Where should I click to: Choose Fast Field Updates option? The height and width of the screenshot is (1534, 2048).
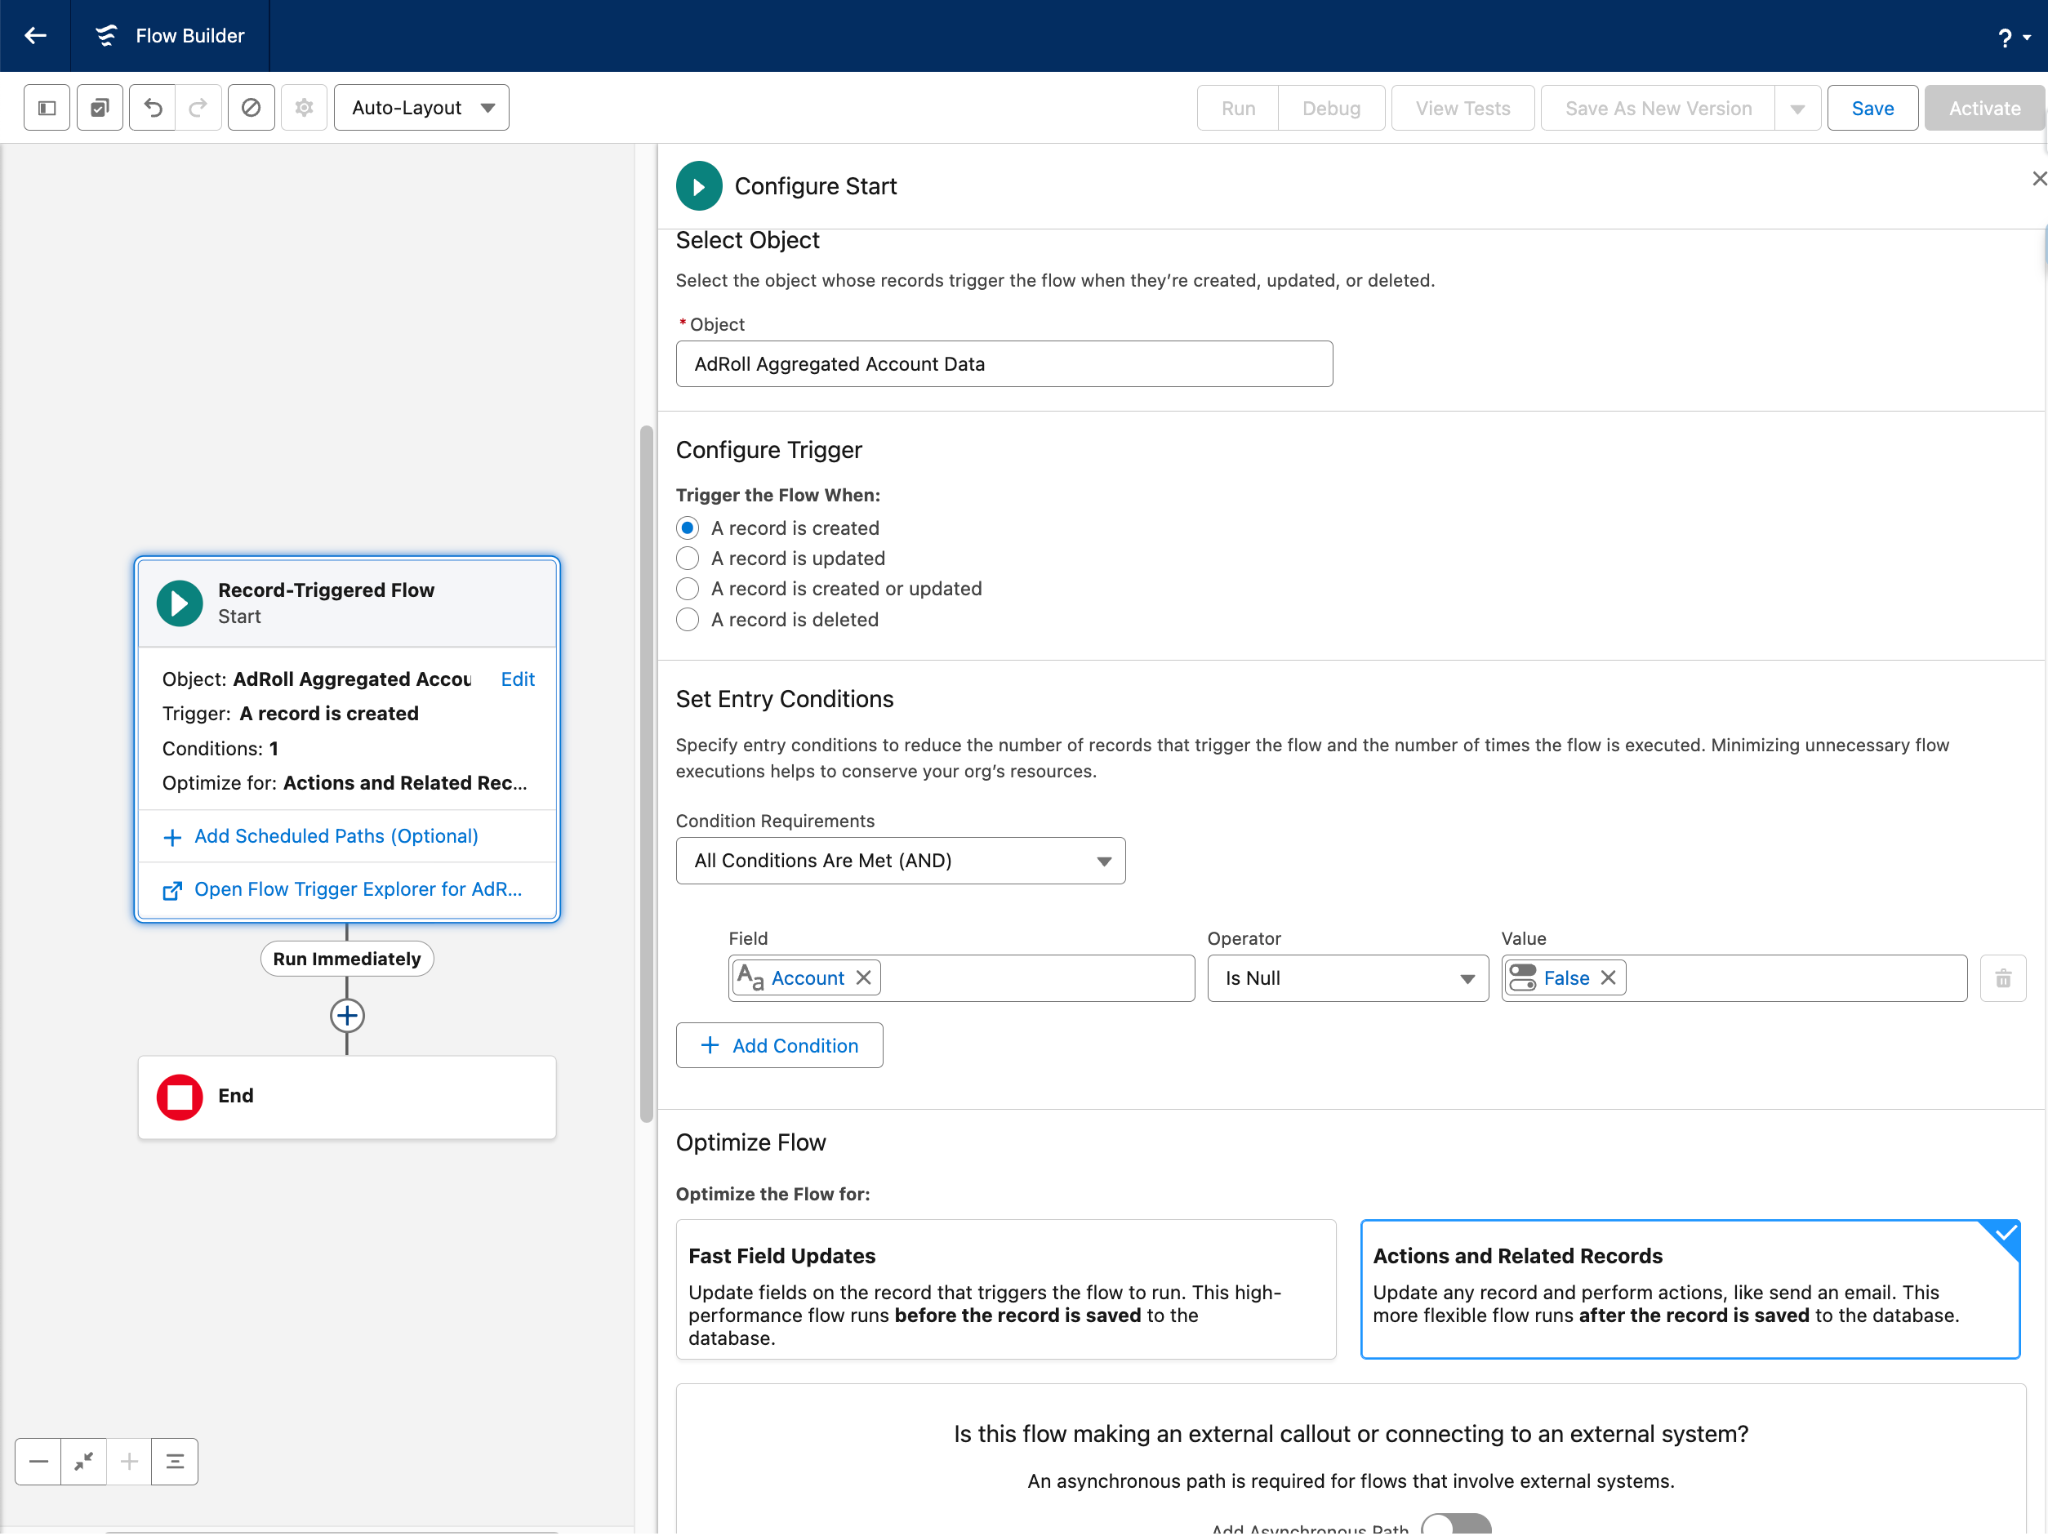tap(1006, 1289)
